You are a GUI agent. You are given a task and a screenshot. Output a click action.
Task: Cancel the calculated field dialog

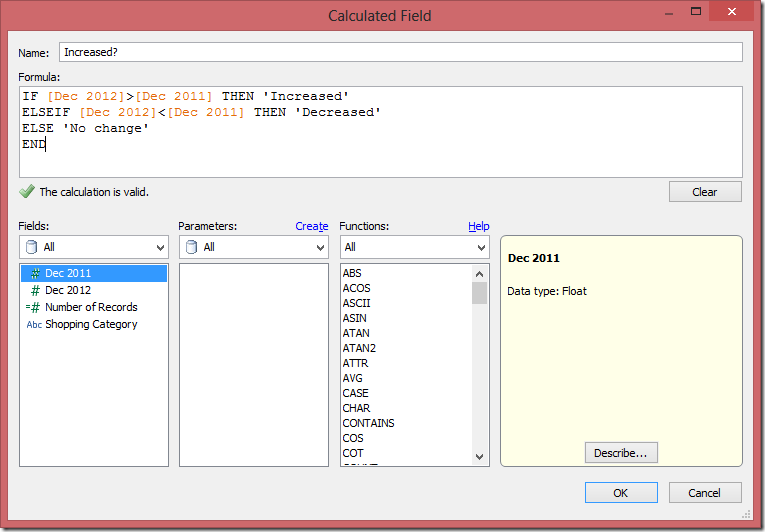pos(705,492)
